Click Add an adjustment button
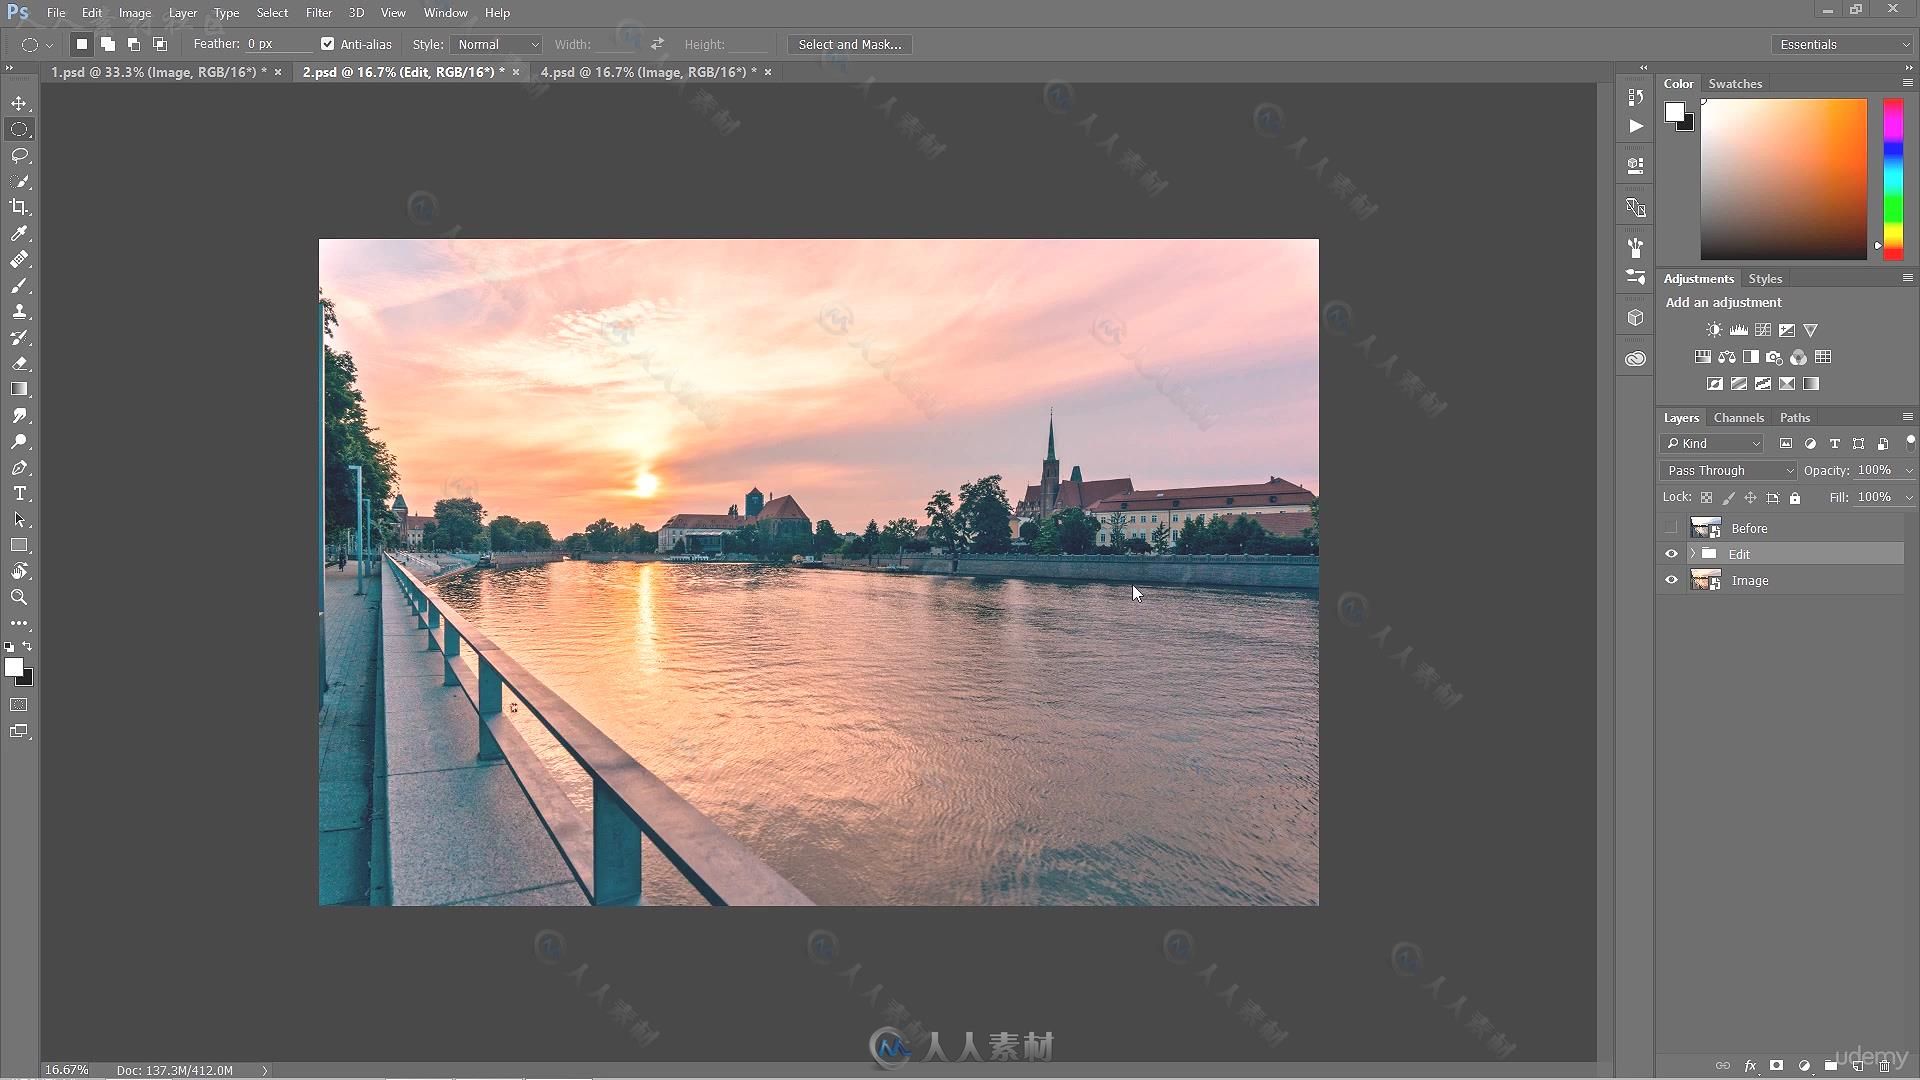 tap(1724, 302)
